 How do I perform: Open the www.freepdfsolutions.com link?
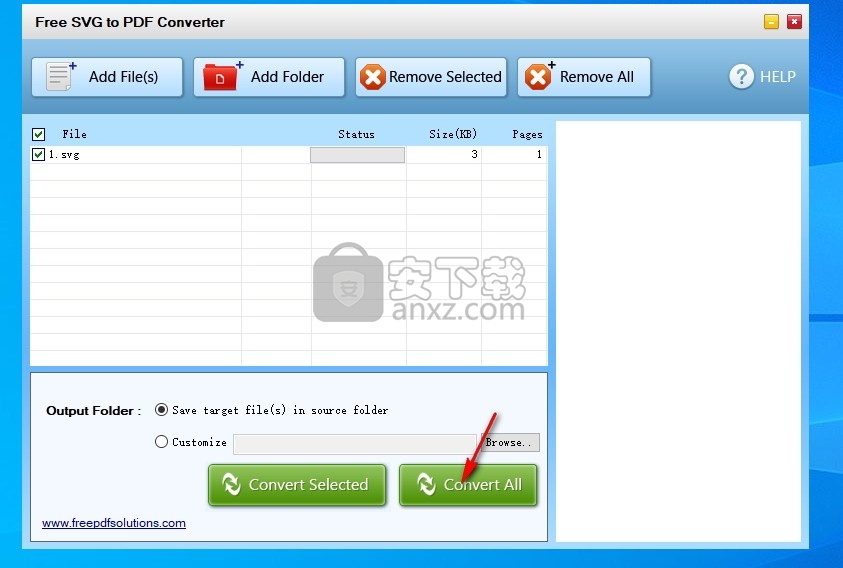point(114,523)
